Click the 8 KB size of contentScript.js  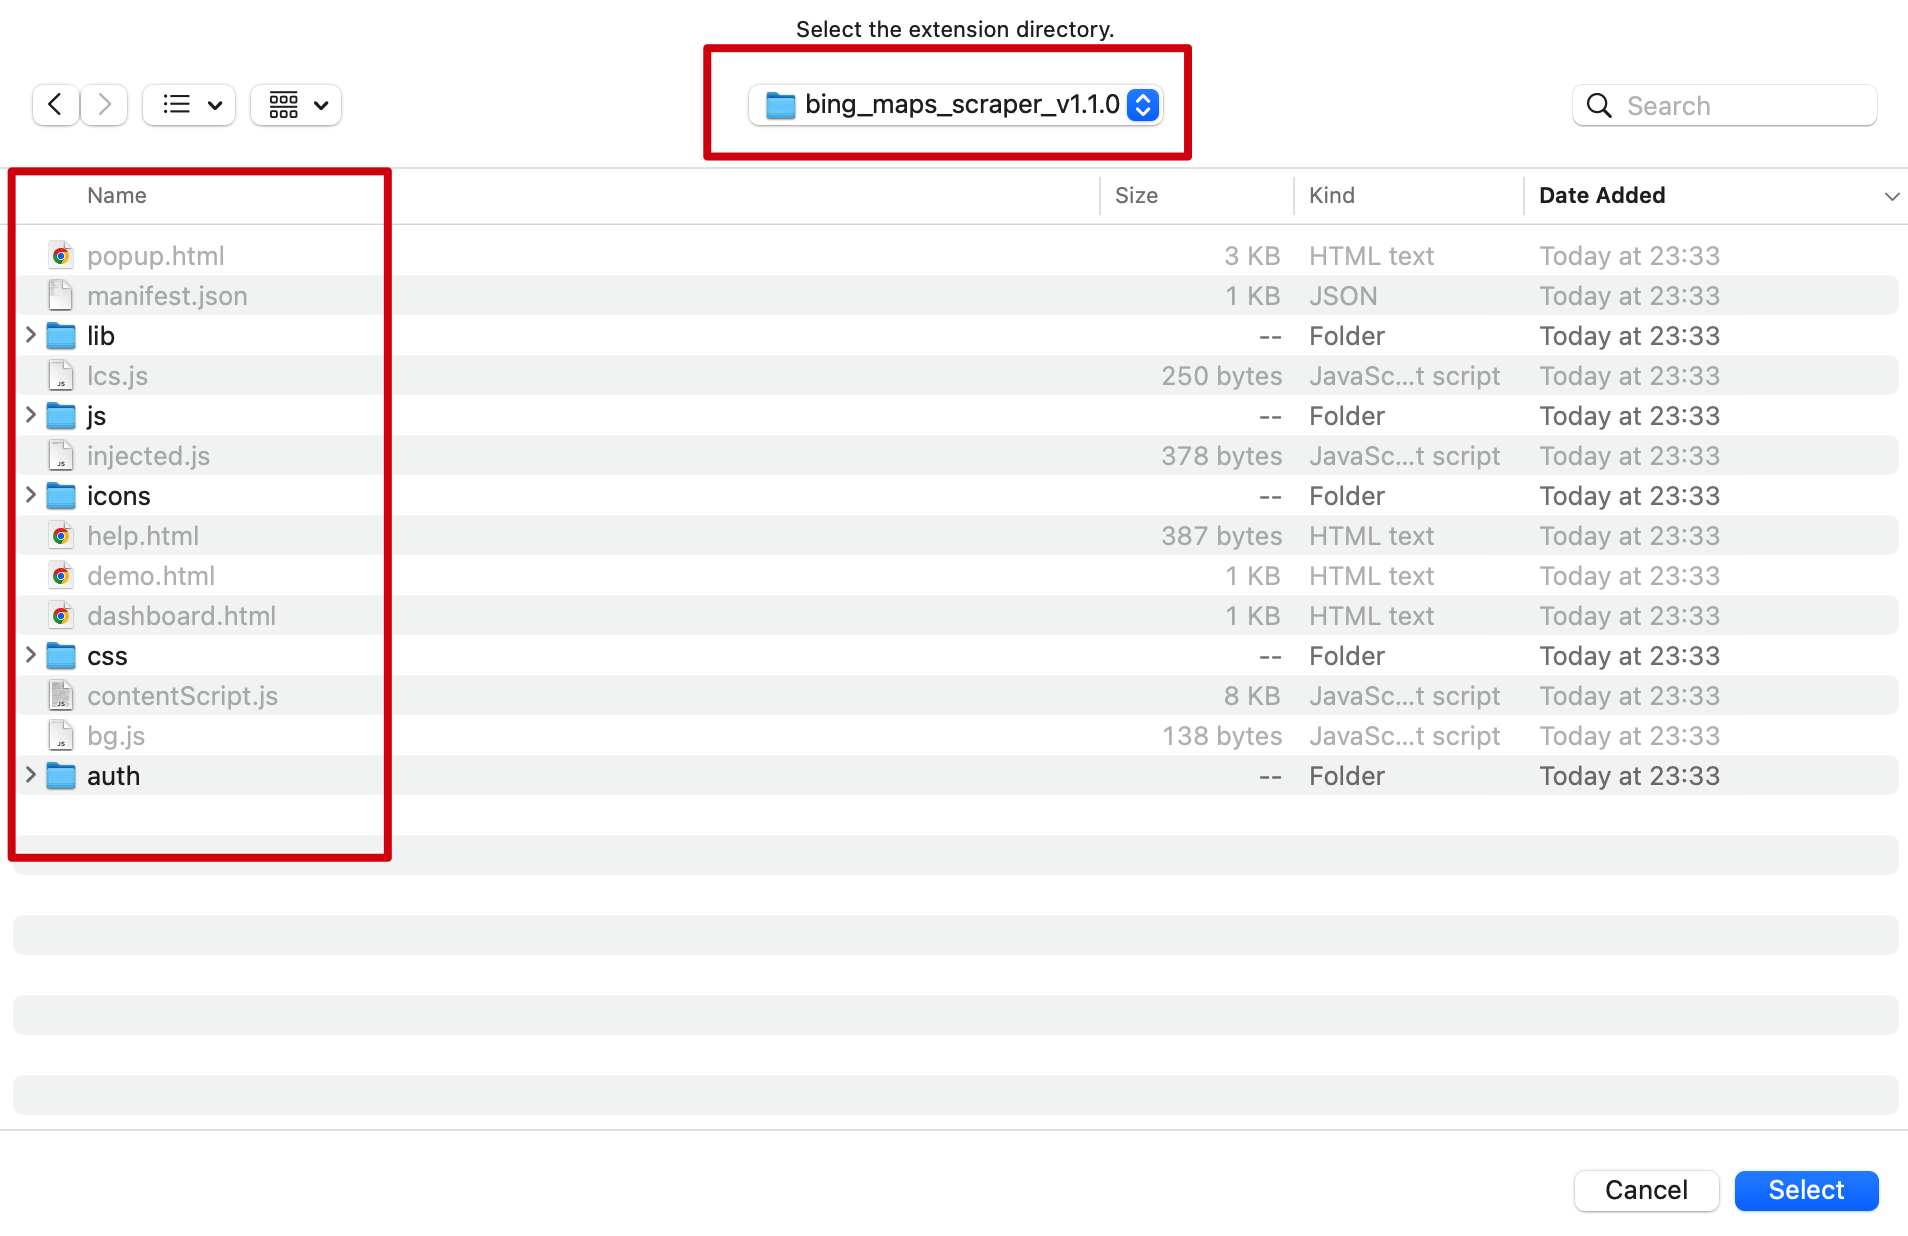[x=1252, y=696]
